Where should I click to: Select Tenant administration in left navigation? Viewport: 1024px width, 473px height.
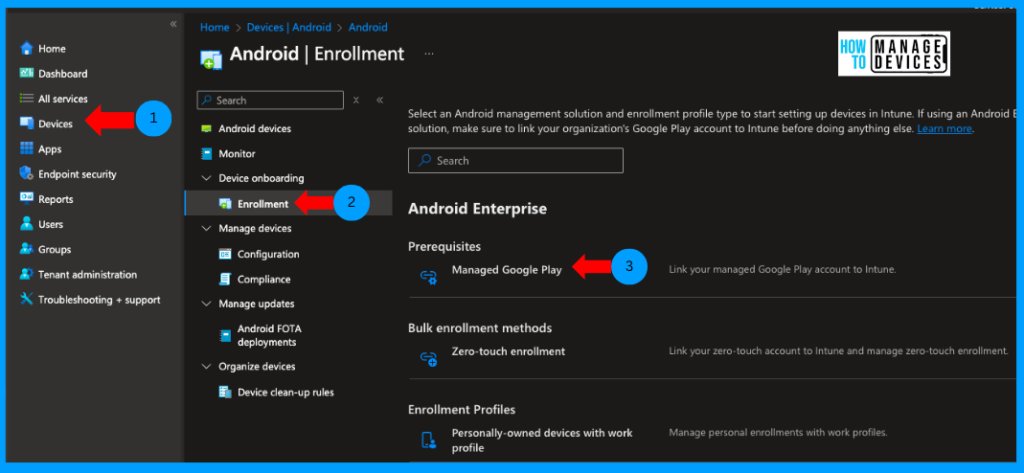point(88,274)
